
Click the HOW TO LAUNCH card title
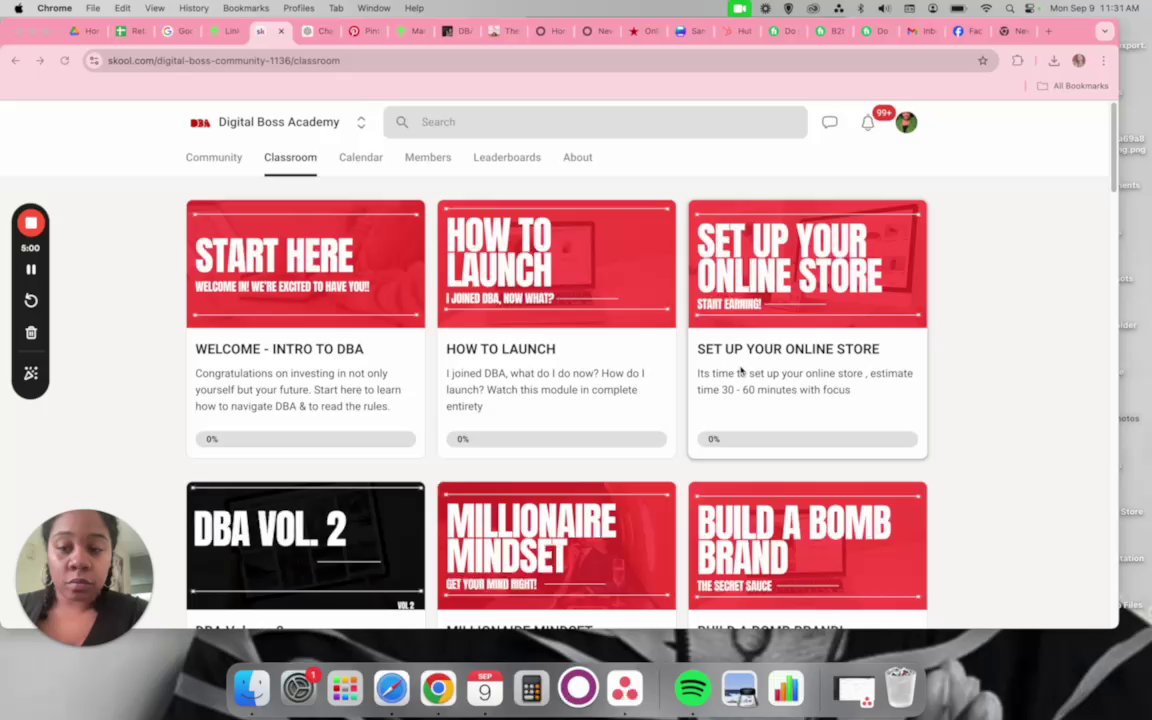coord(500,349)
